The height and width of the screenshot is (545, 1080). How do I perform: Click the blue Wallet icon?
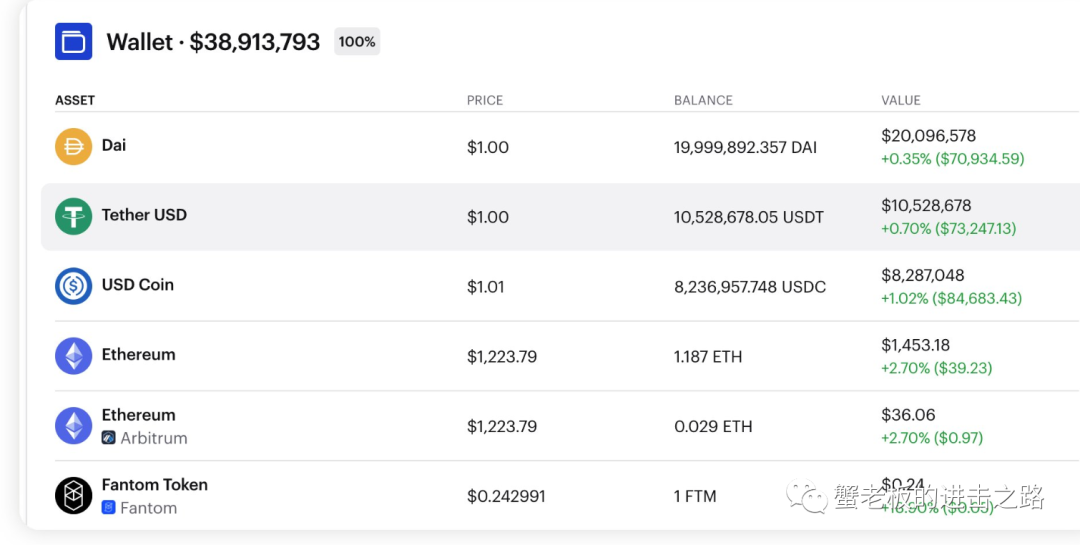tap(74, 41)
